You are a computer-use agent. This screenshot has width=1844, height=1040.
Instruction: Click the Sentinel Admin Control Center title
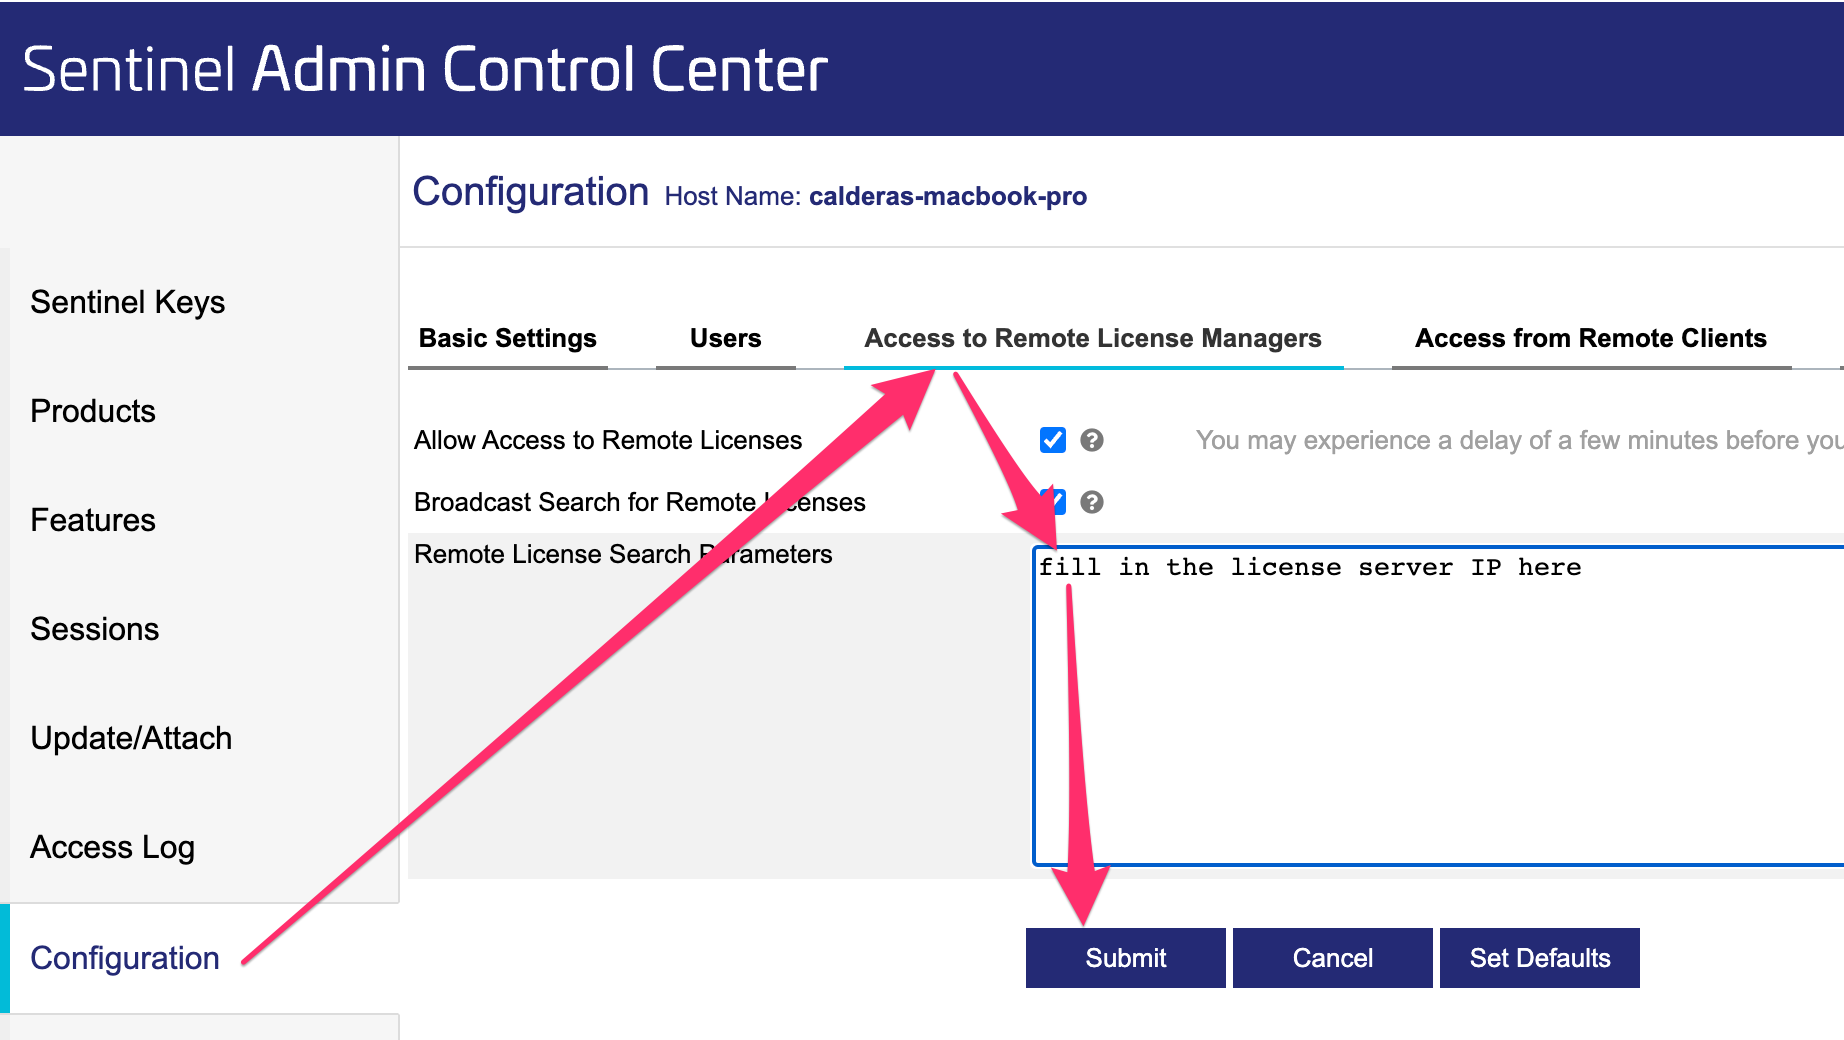click(x=425, y=69)
